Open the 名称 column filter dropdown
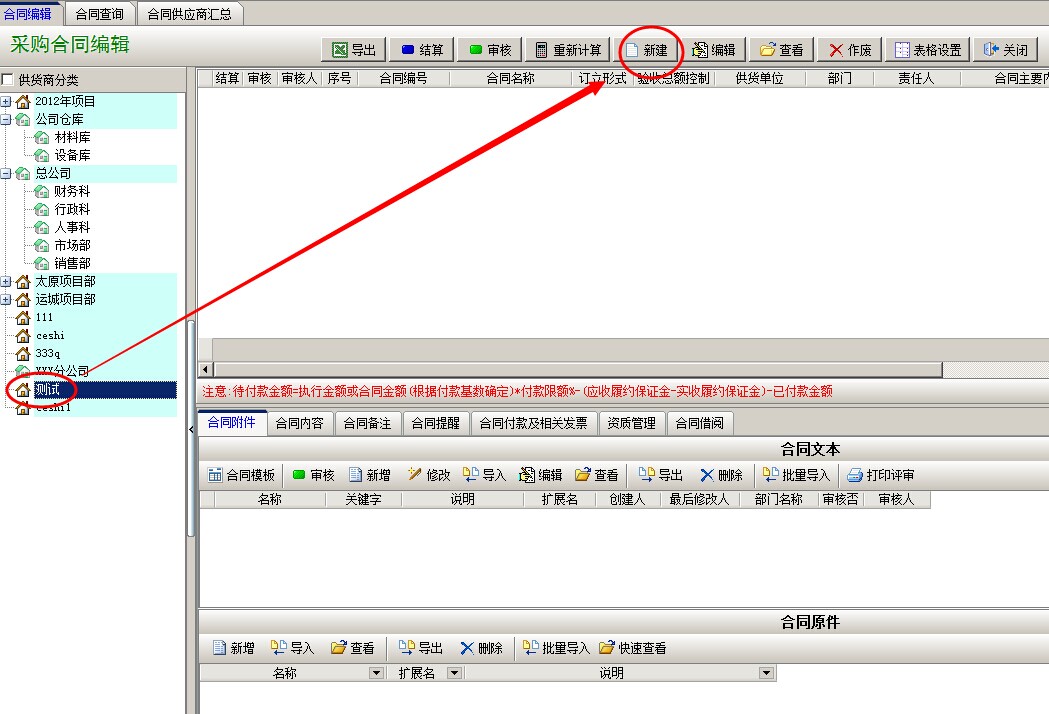The width and height of the screenshot is (1049, 714). (377, 674)
